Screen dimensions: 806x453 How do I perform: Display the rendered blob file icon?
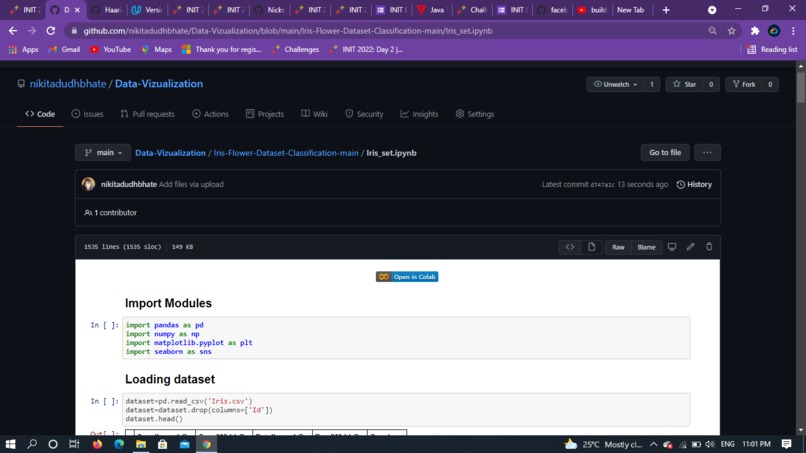tap(591, 247)
